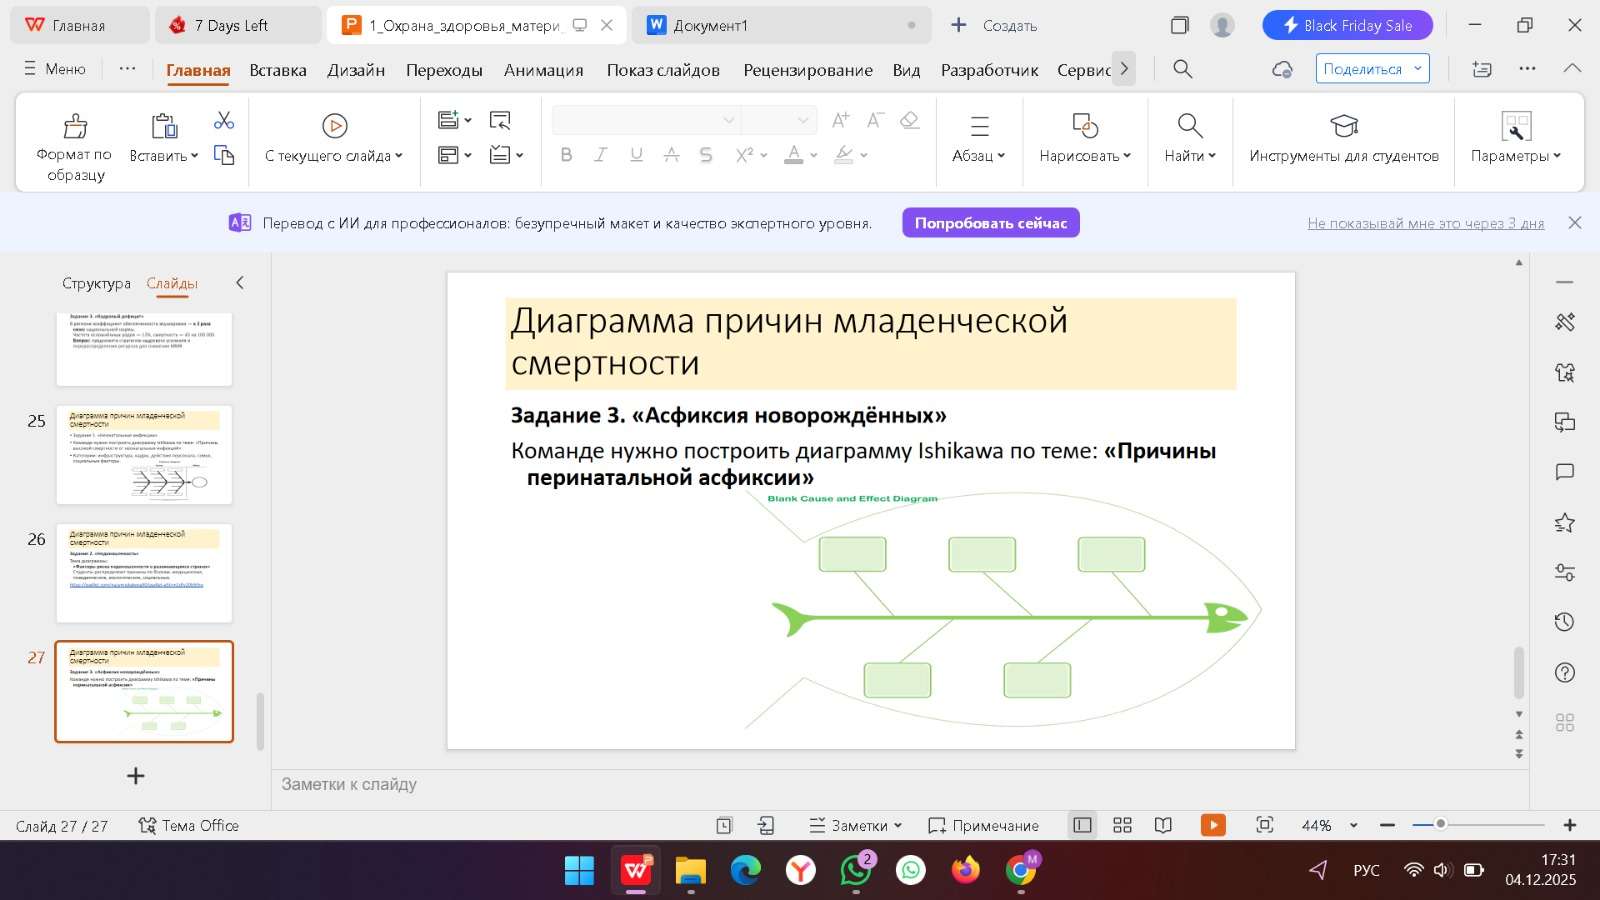Switch to reading view in status bar
This screenshot has height=900, width=1600.
click(x=1163, y=825)
